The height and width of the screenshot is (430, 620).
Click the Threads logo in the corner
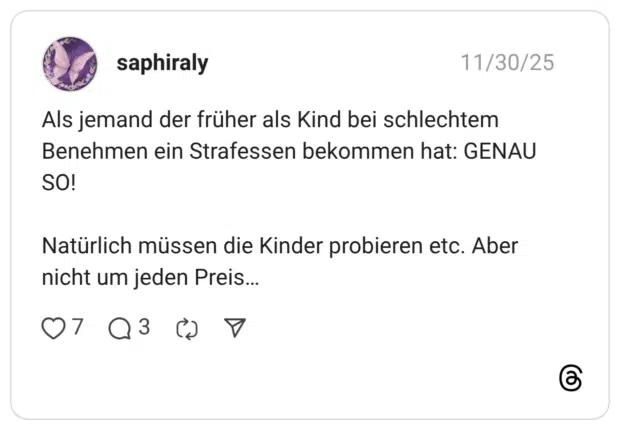[571, 379]
